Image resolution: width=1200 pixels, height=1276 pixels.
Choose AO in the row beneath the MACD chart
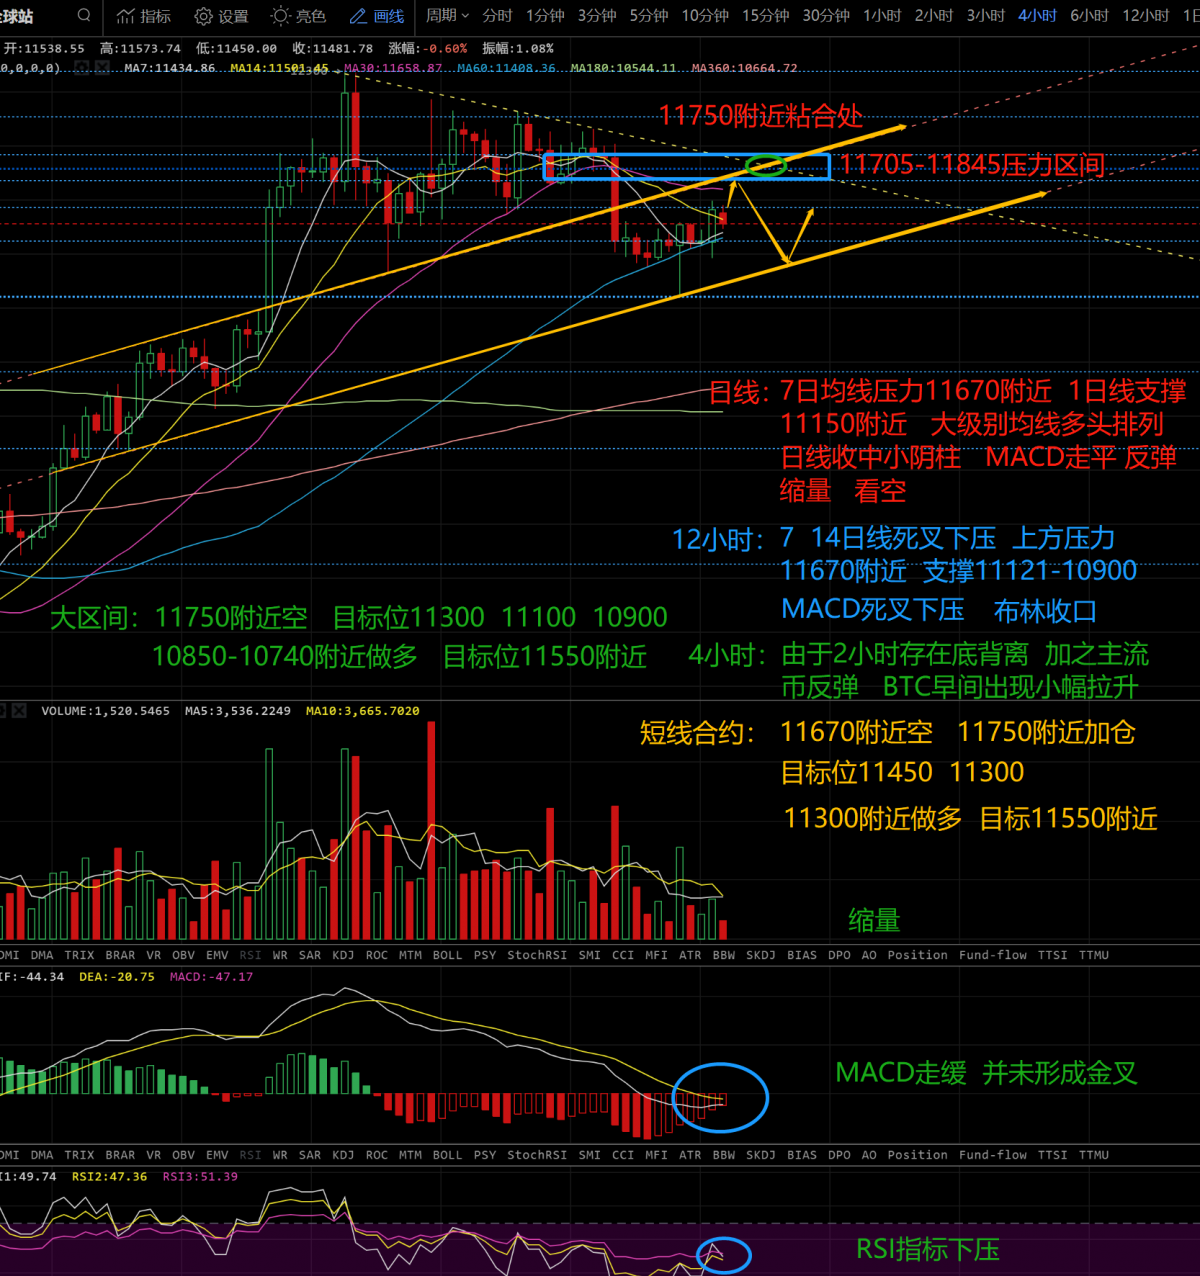(869, 1155)
